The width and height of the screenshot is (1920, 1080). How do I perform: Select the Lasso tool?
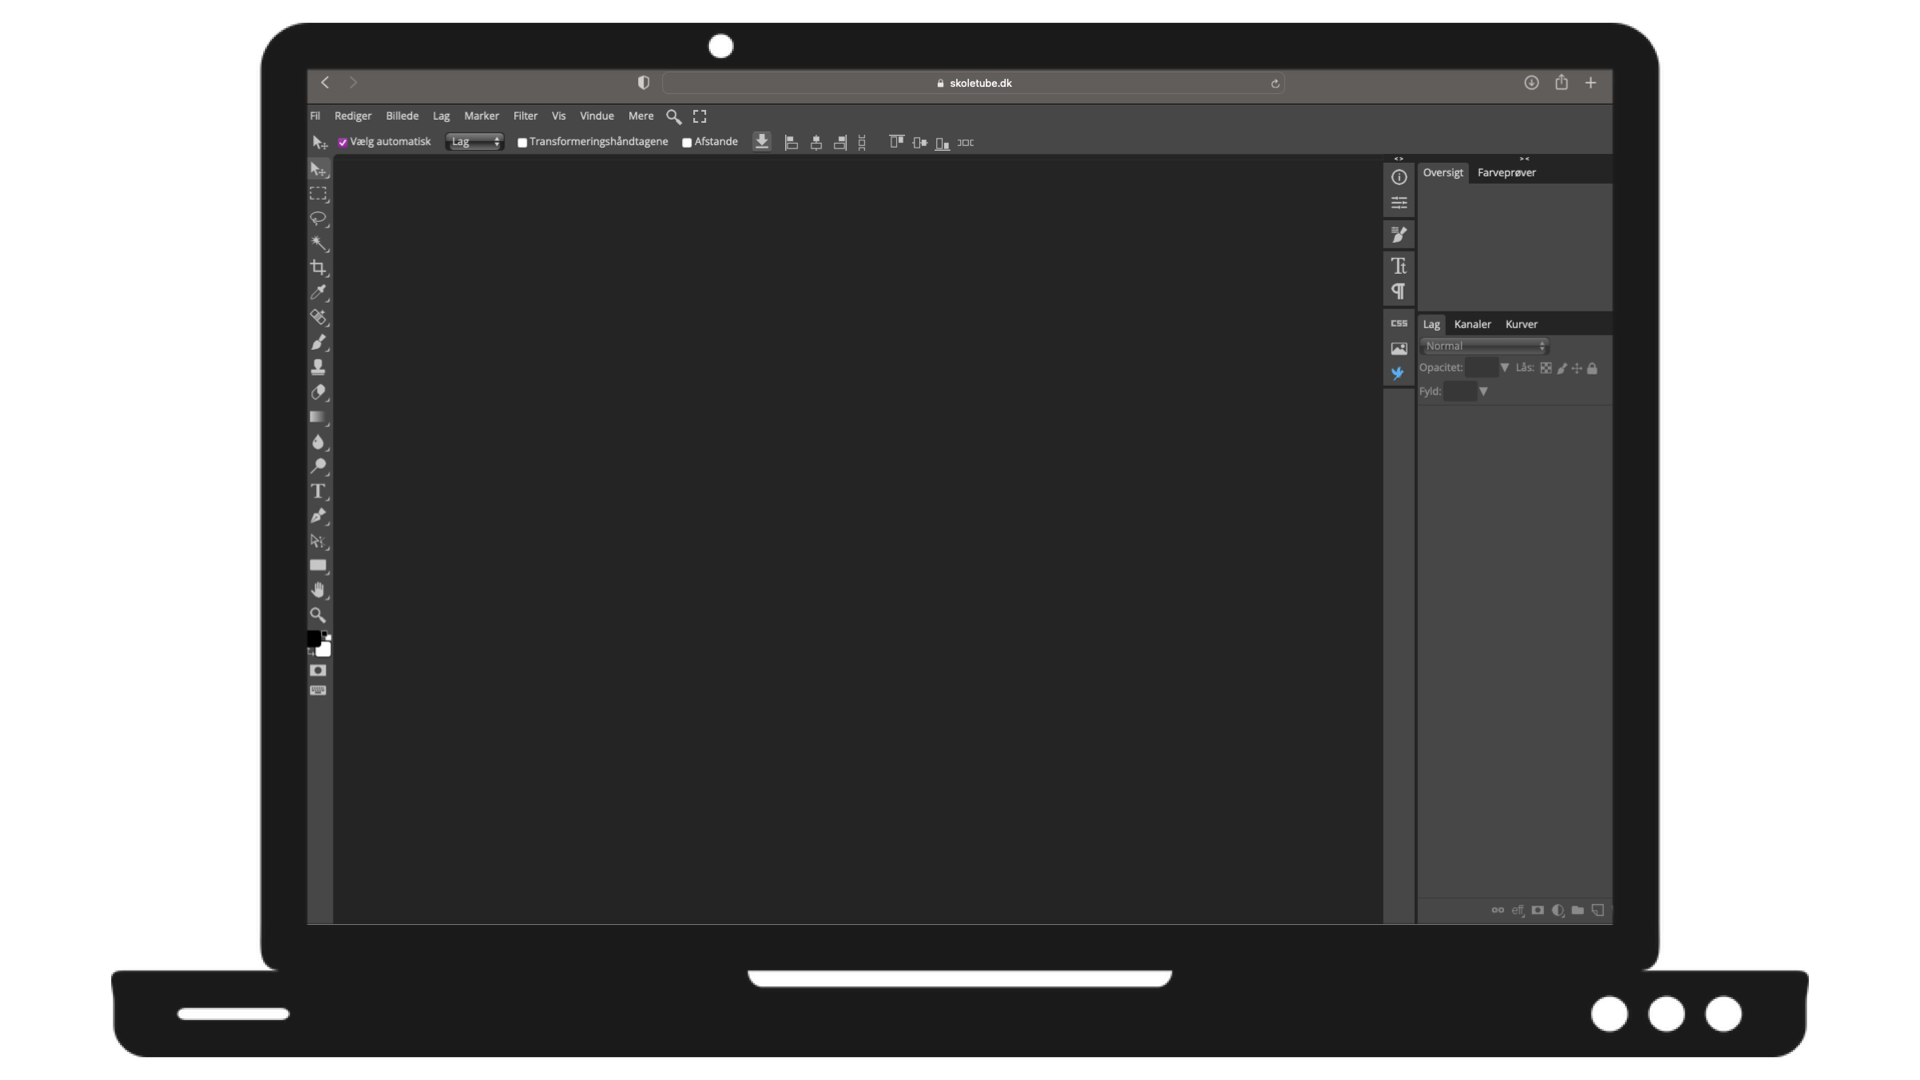pyautogui.click(x=318, y=218)
